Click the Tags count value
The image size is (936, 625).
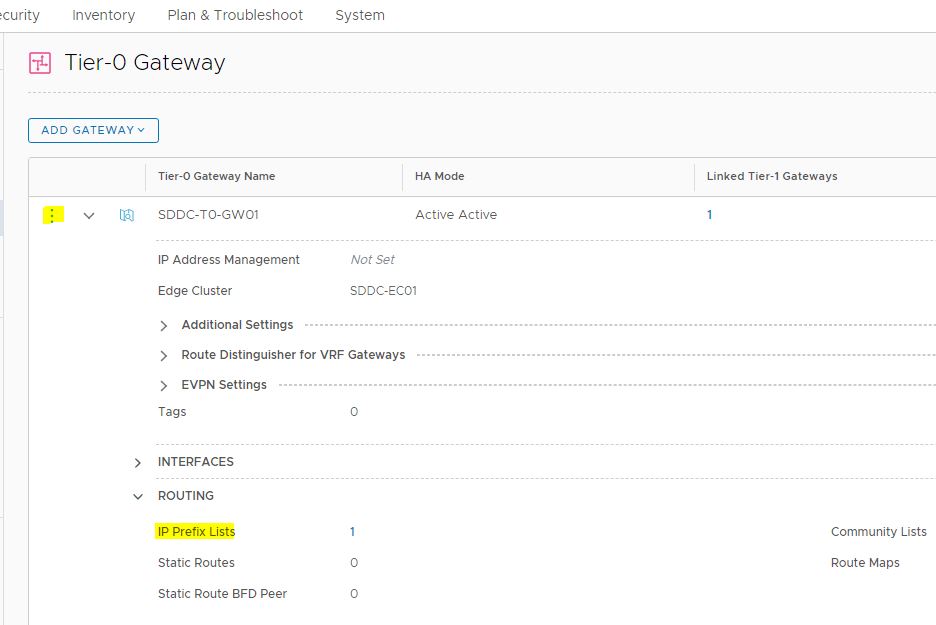pyautogui.click(x=354, y=412)
